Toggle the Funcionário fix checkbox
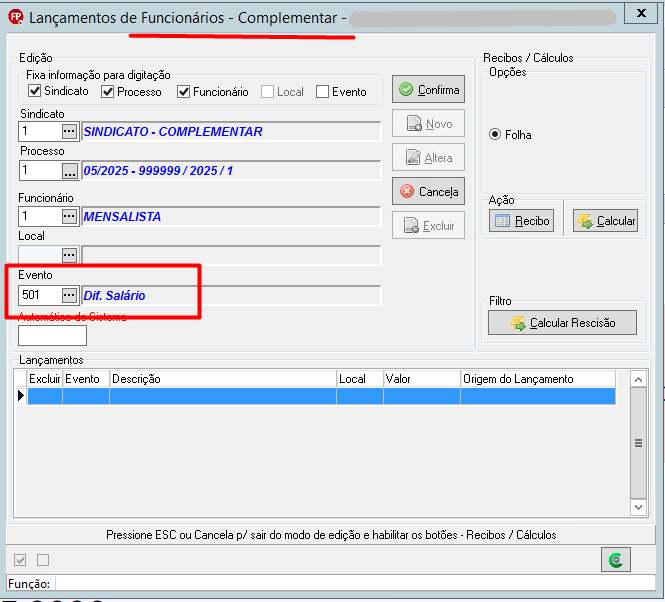The width and height of the screenshot is (665, 602). (x=183, y=92)
